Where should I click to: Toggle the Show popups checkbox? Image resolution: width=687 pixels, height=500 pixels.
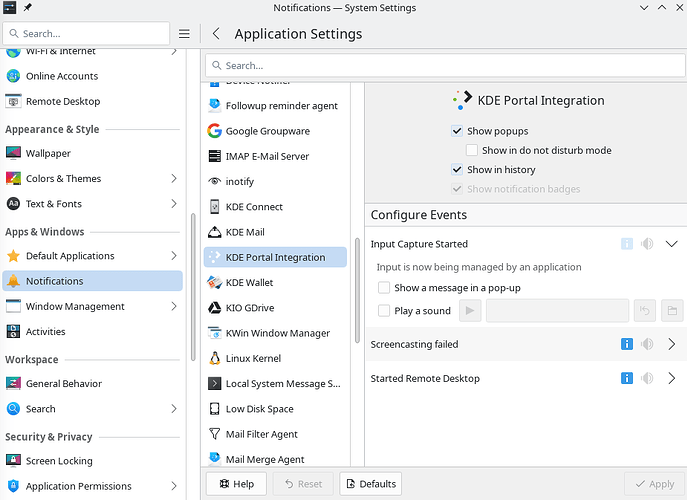[457, 131]
